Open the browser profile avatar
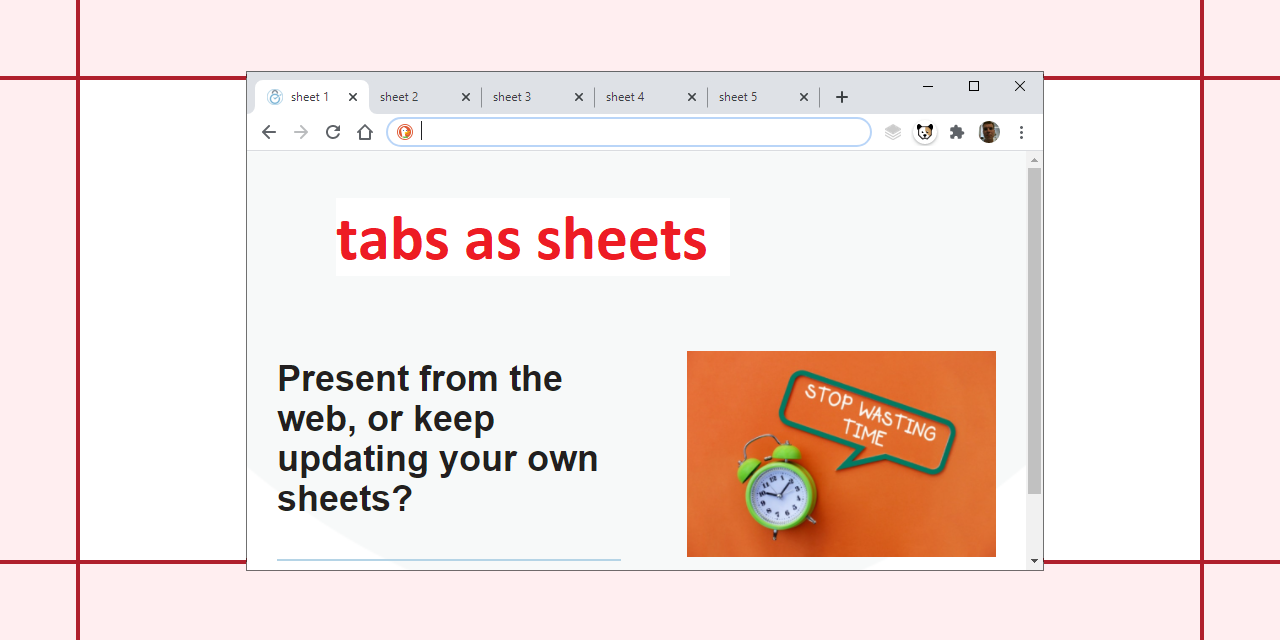Image resolution: width=1280 pixels, height=640 pixels. 988,131
